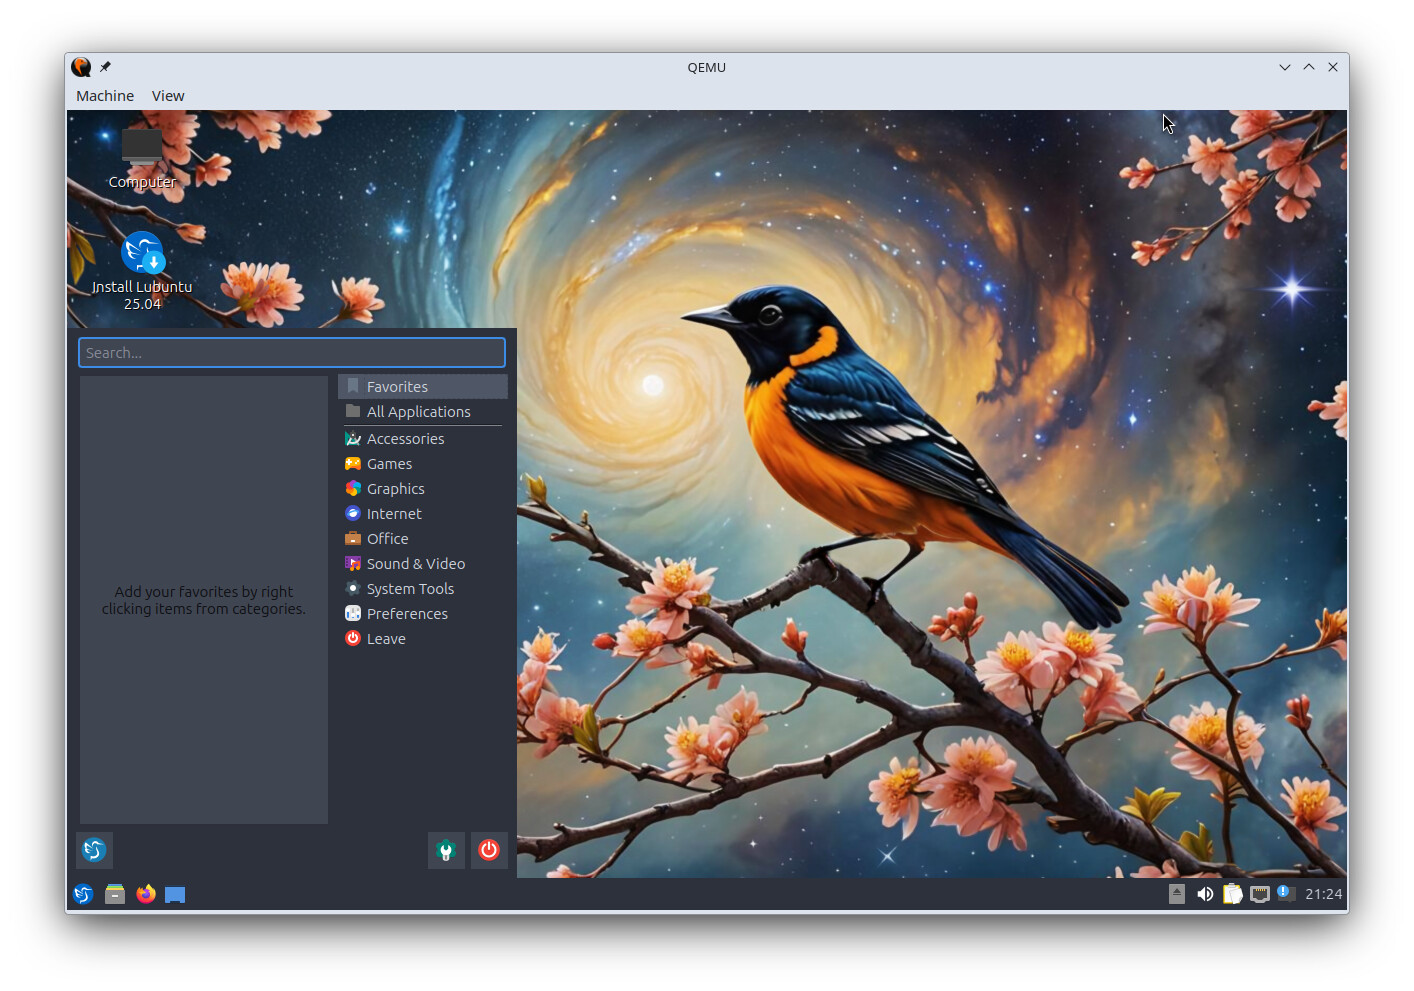The height and width of the screenshot is (991, 1414).
Task: Open the clipboard manager tray icon
Action: [1232, 894]
